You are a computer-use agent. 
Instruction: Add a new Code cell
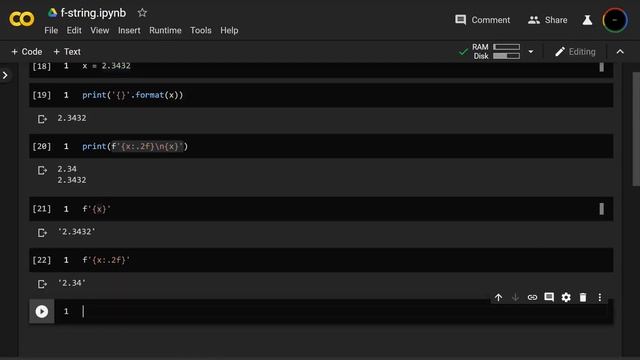click(x=27, y=52)
